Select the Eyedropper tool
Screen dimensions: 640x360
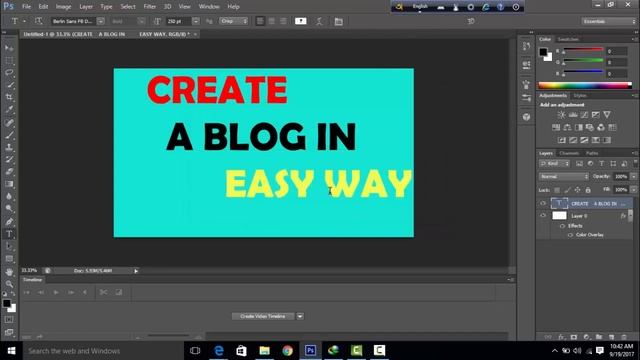click(x=9, y=109)
